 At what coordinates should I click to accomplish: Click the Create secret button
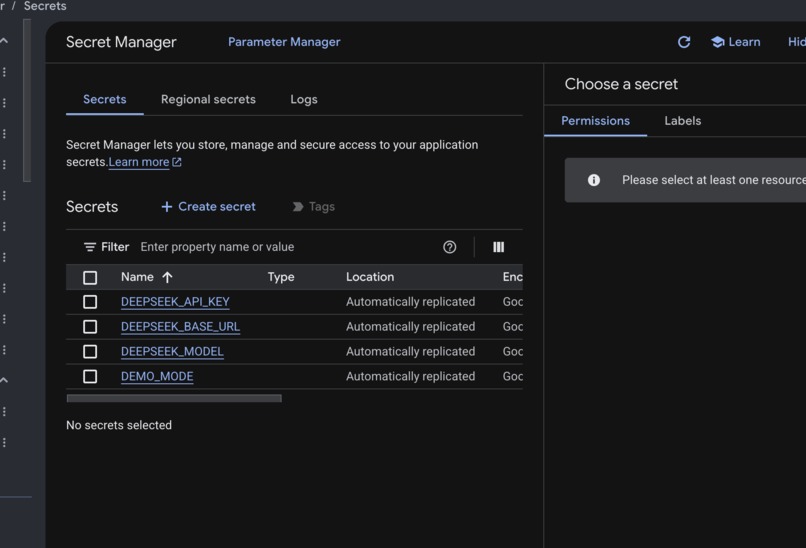[208, 207]
